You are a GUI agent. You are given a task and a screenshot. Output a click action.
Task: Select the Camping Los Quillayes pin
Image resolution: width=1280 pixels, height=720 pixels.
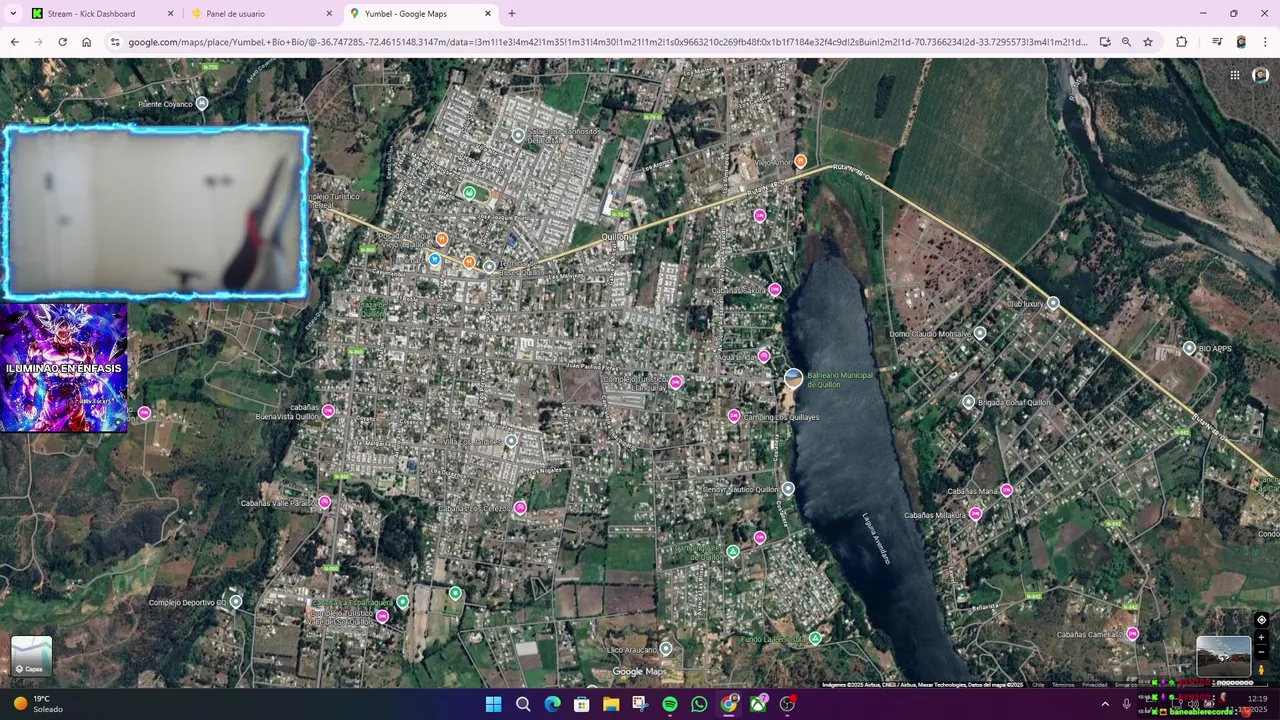(x=734, y=416)
